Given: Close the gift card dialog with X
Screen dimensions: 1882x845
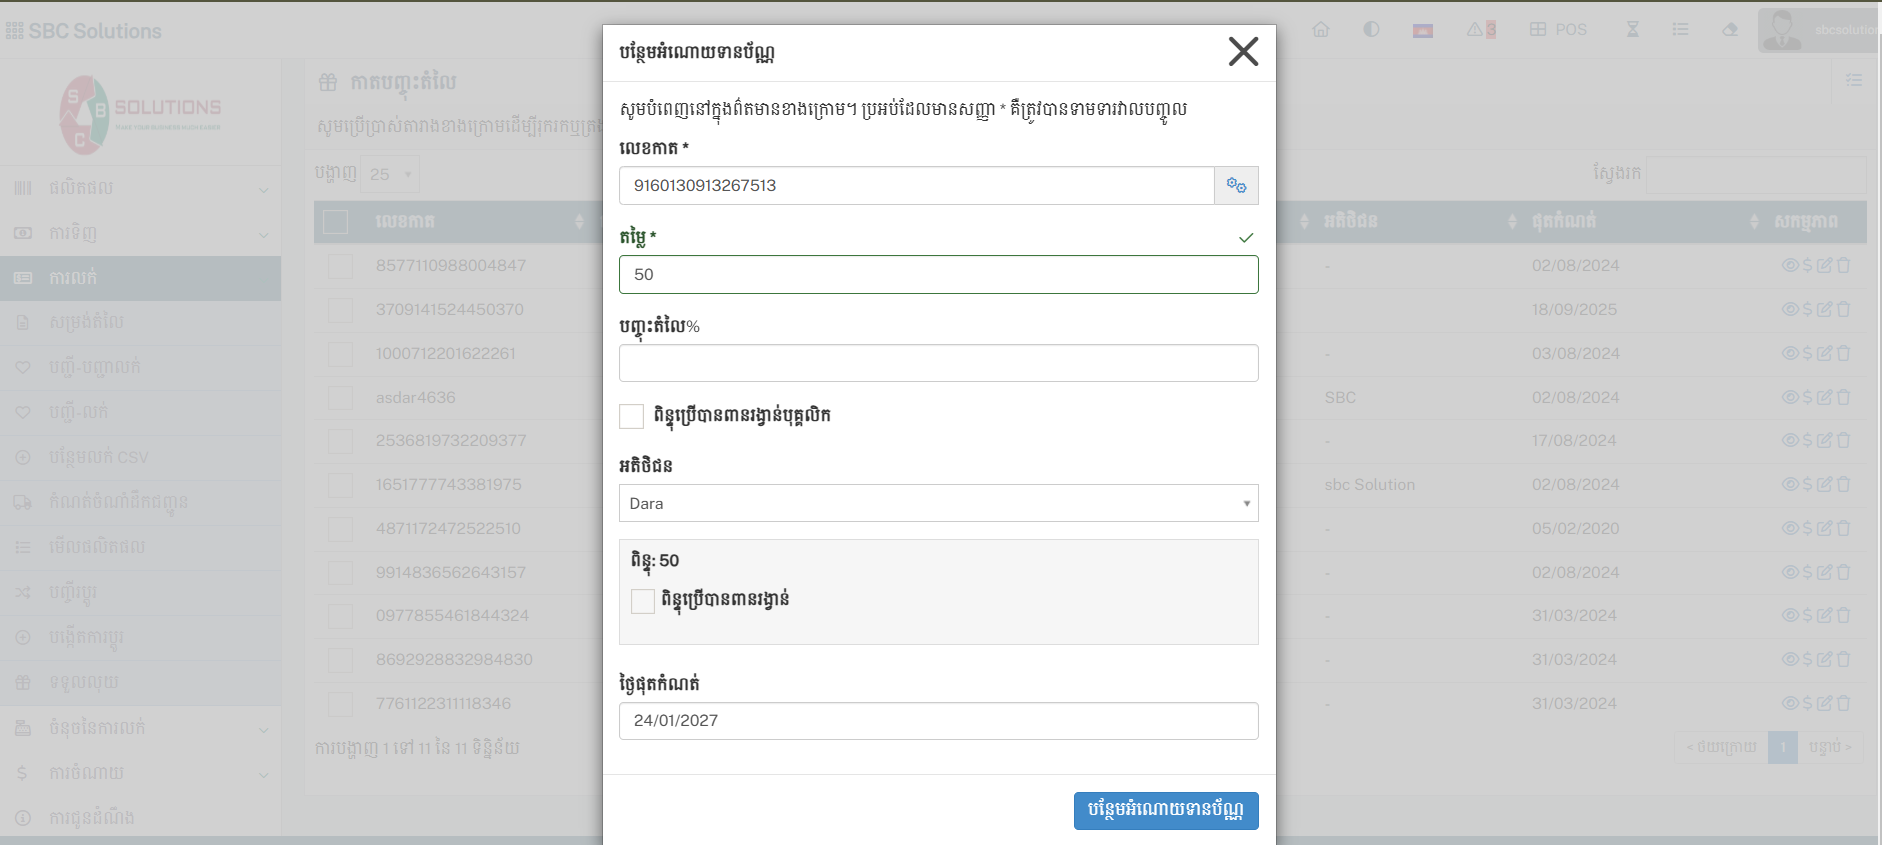Looking at the screenshot, I should (1243, 51).
